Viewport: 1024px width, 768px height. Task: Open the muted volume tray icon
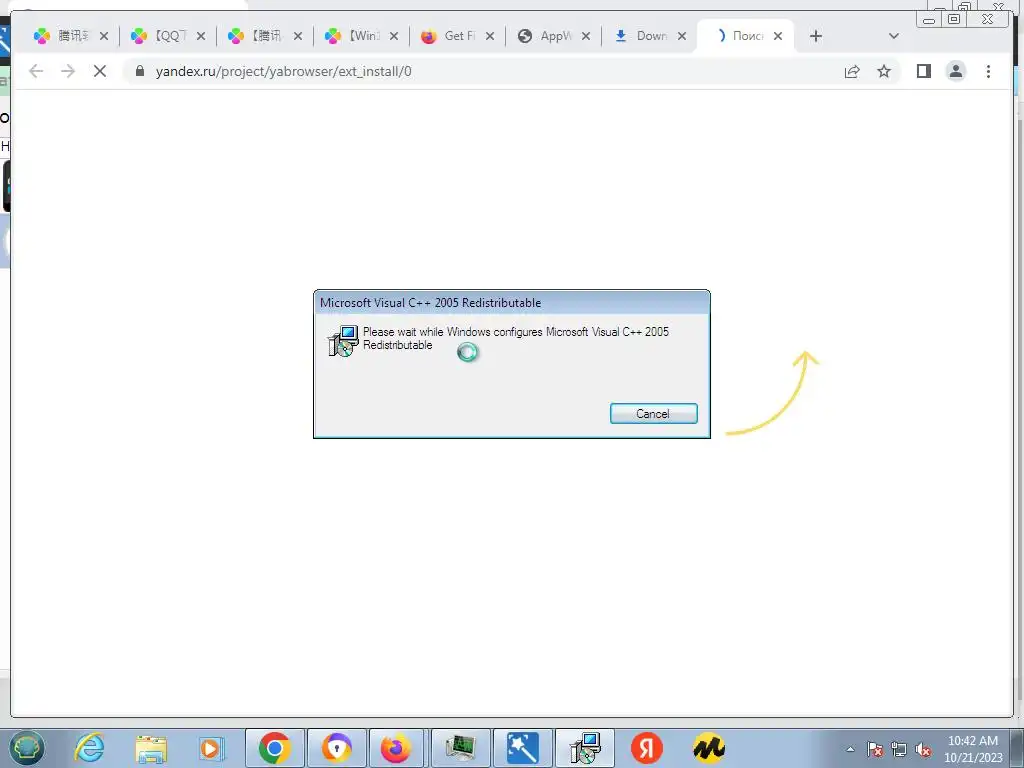click(923, 749)
